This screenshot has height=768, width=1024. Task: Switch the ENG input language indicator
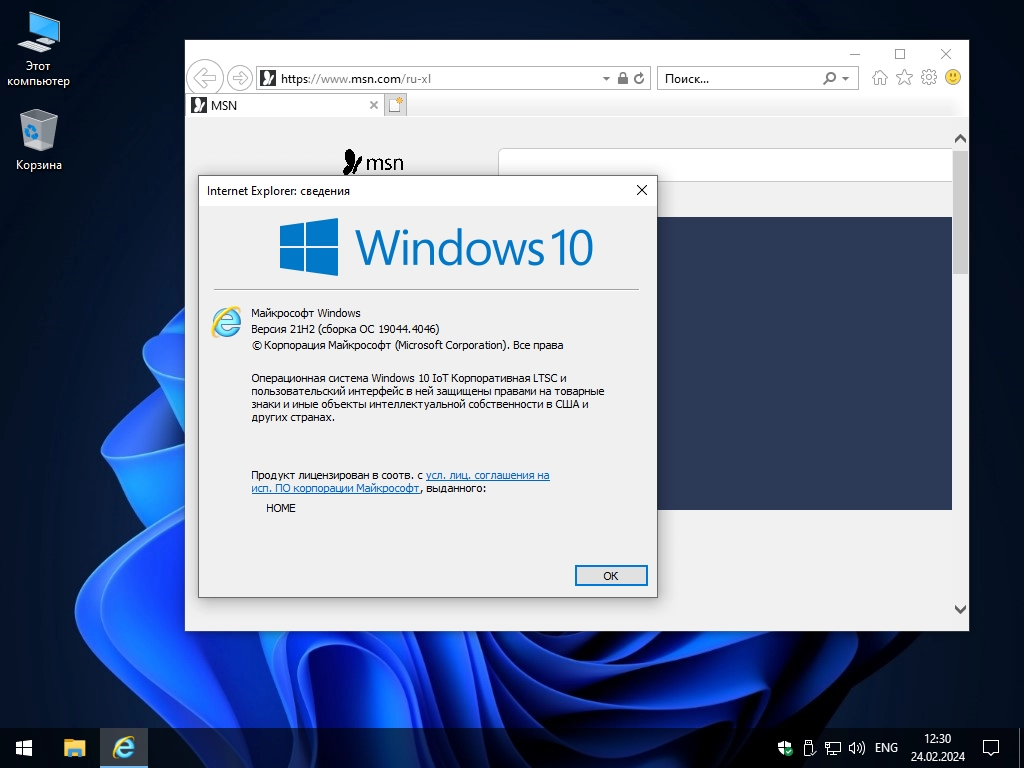click(886, 747)
